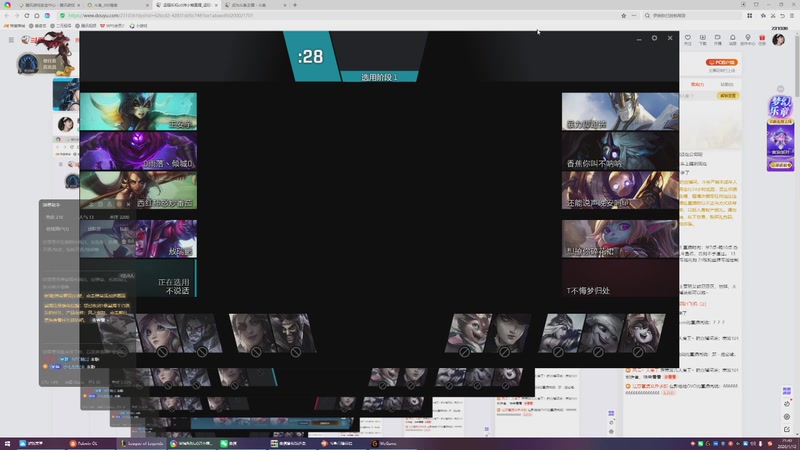Select red chat tab in Douyu side panel

point(697,84)
